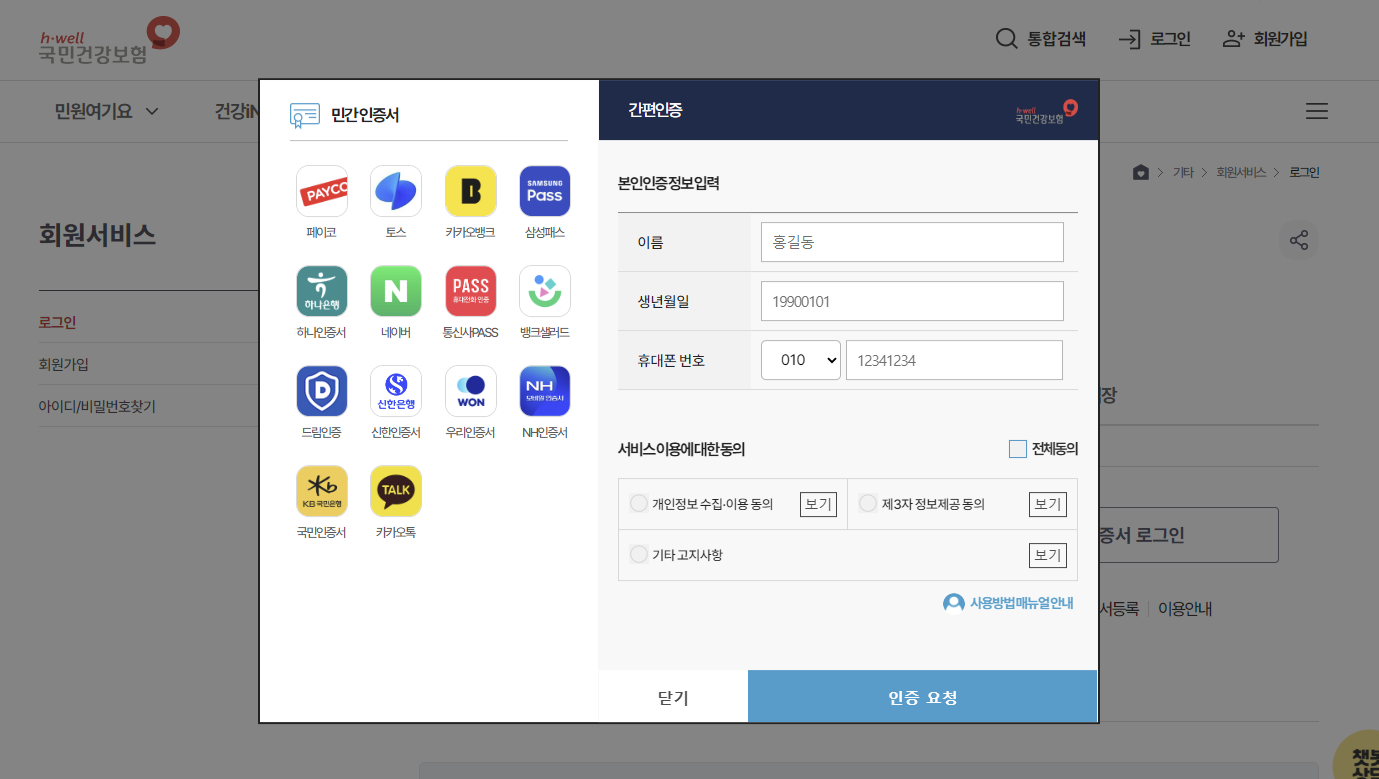1379x779 pixels.
Task: Click 기타 in the breadcrumb
Action: click(1183, 172)
